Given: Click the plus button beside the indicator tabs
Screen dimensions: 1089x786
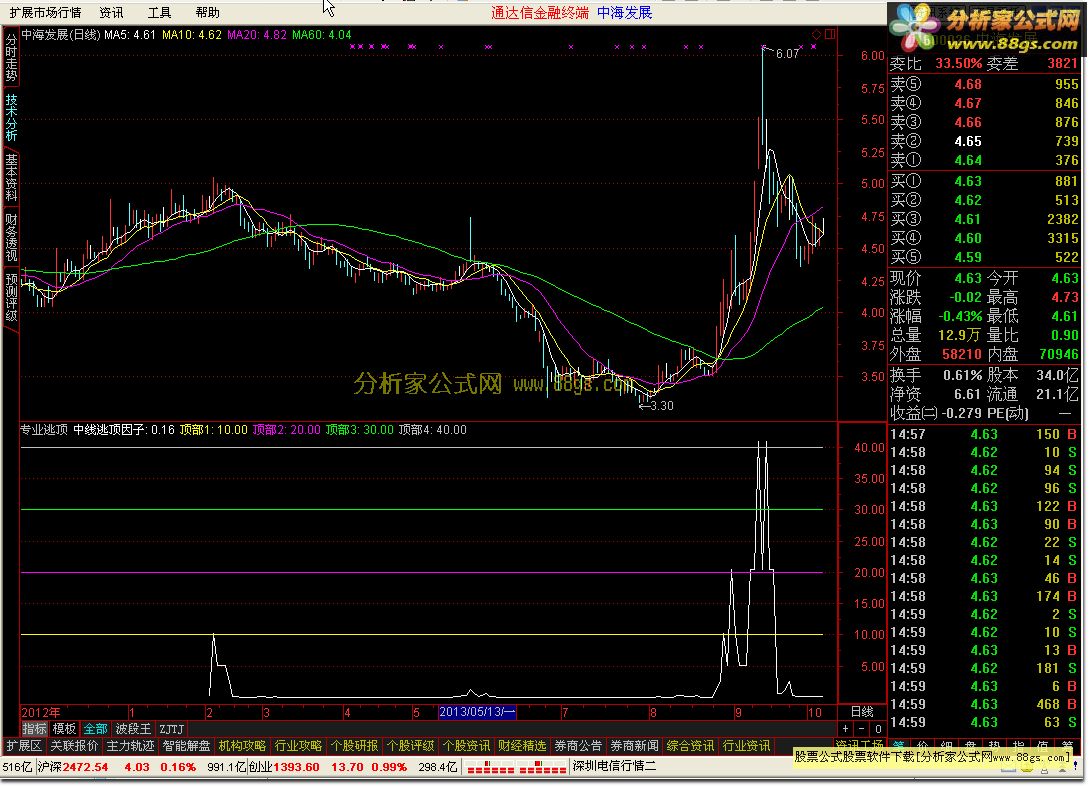Looking at the screenshot, I should (x=845, y=729).
